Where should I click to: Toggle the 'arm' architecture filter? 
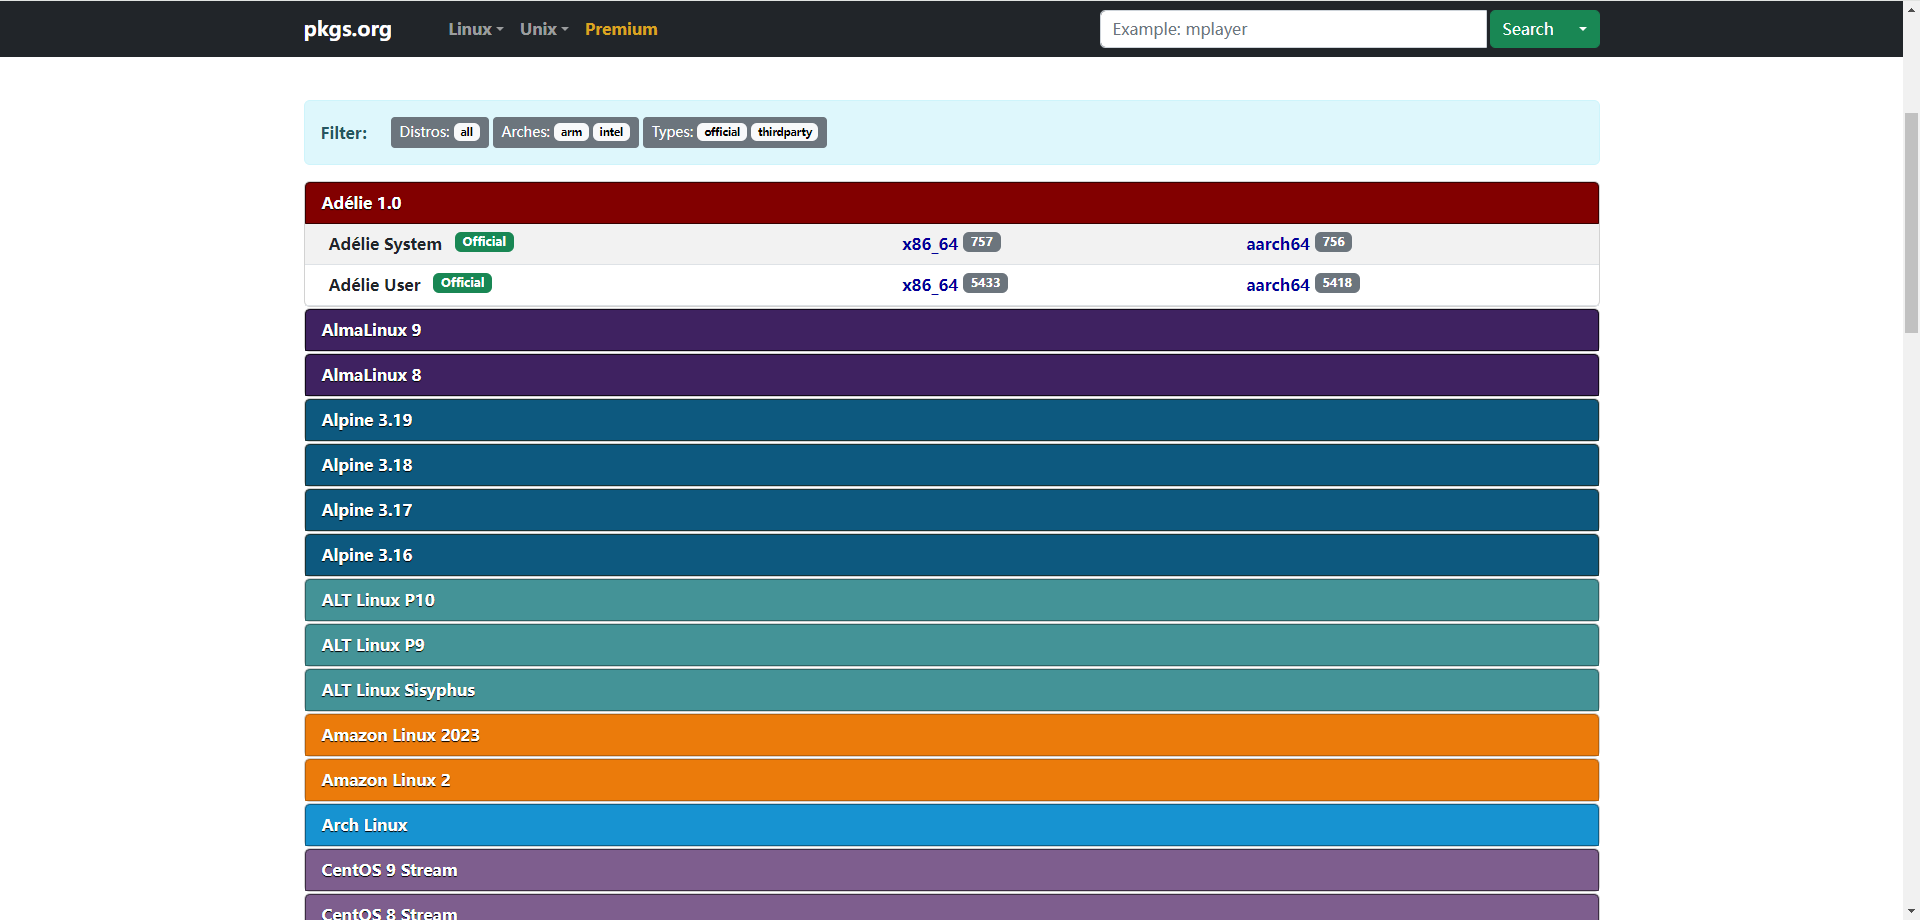click(x=571, y=132)
